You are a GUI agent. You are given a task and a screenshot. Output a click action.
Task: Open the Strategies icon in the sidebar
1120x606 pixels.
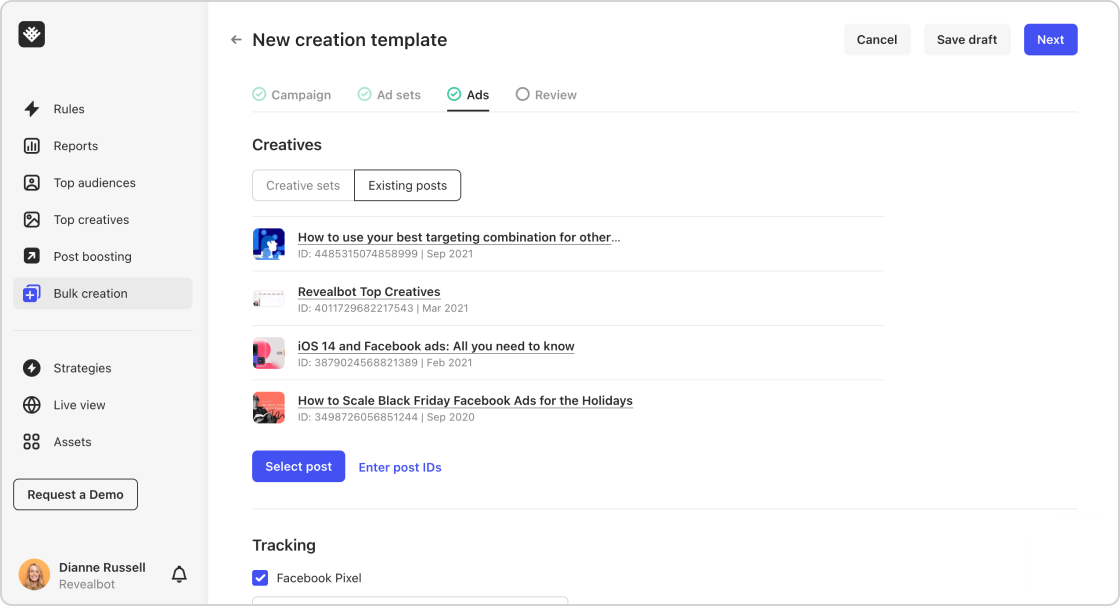[x=31, y=368]
